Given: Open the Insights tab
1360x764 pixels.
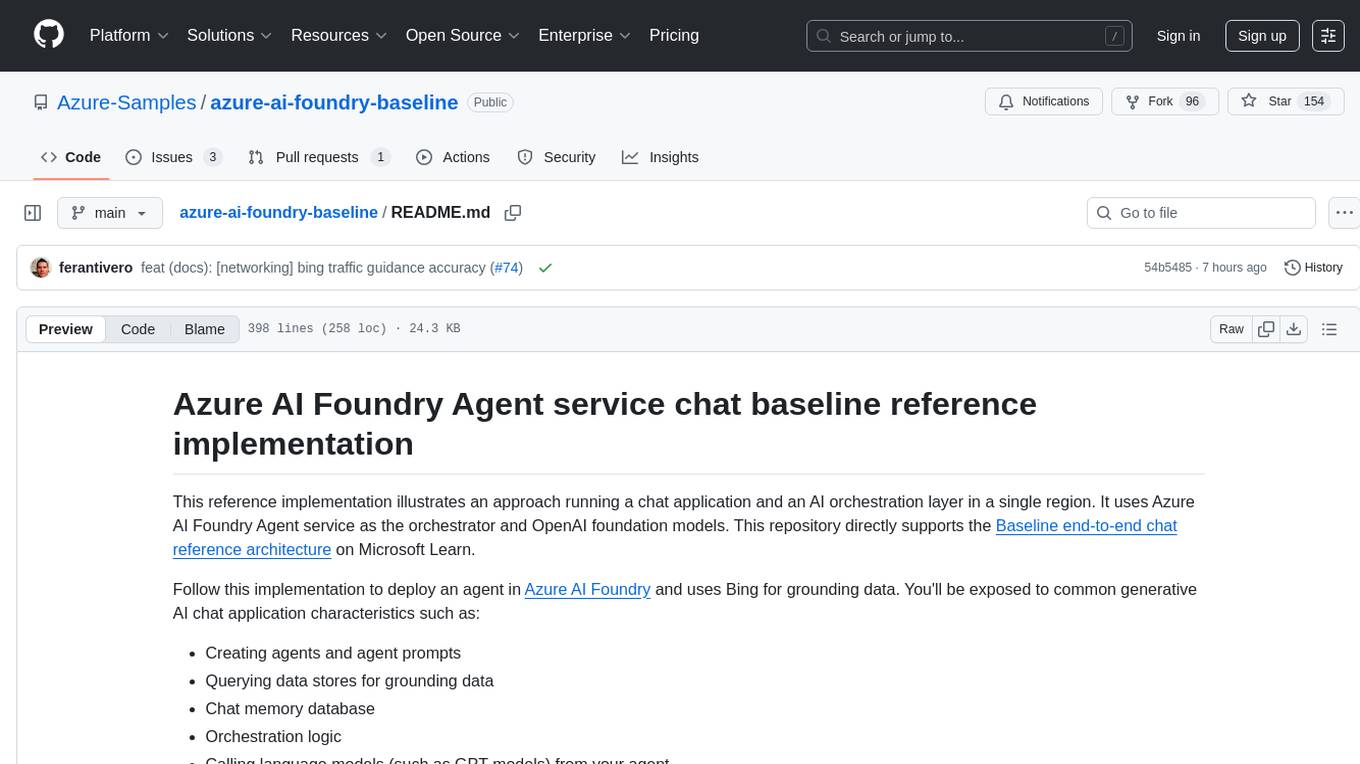Looking at the screenshot, I should tap(660, 157).
